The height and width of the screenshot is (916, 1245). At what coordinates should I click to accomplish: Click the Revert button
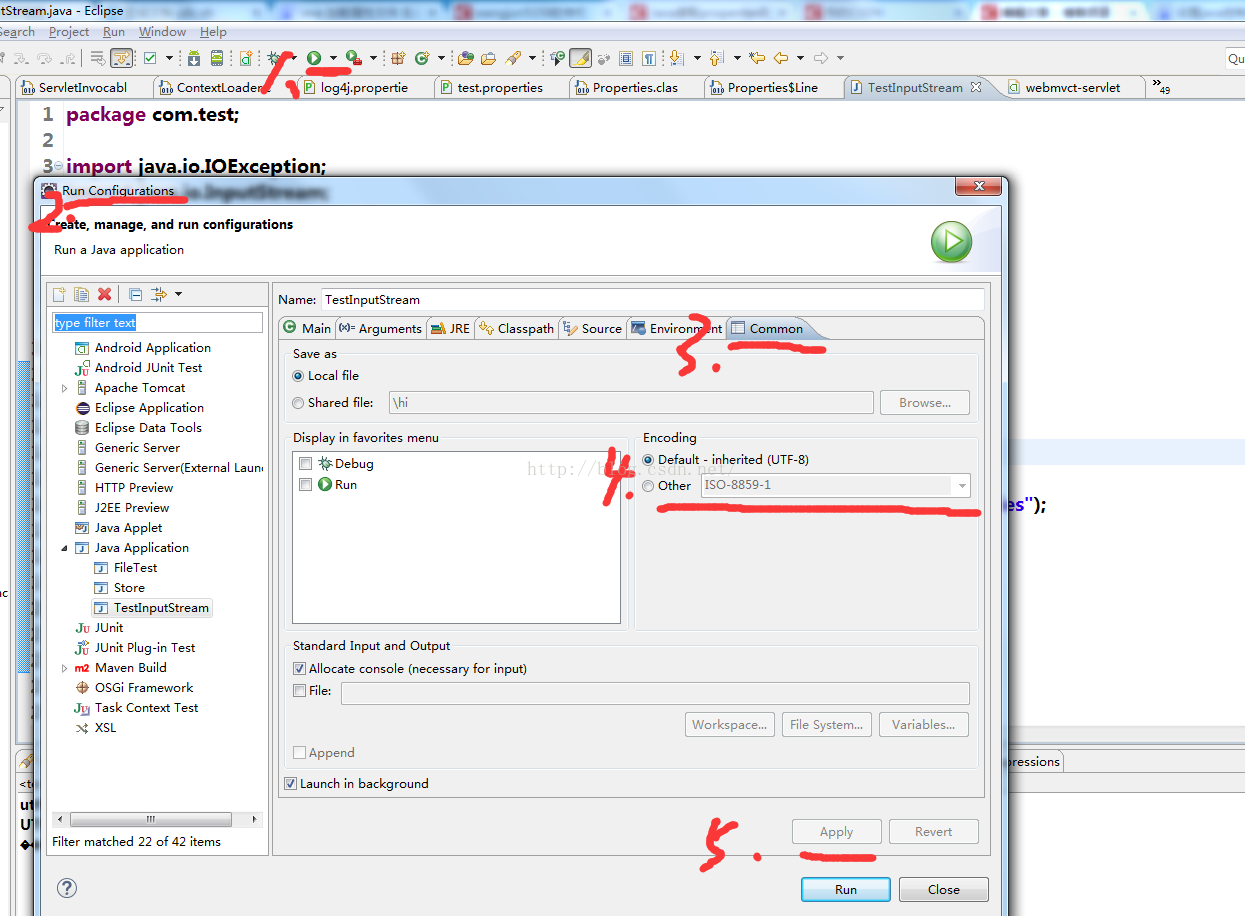click(934, 832)
